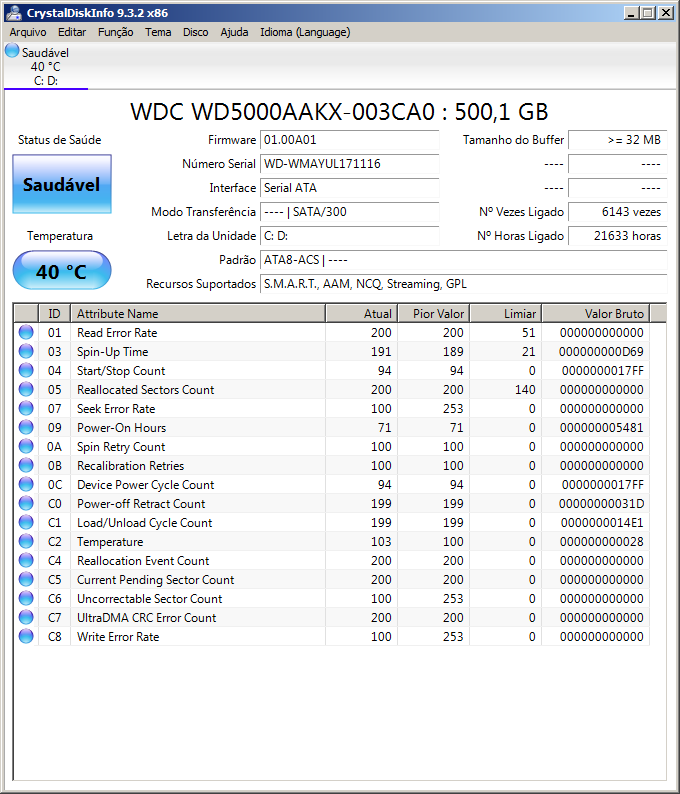Open the Idioma (Language) menu
The height and width of the screenshot is (794, 680).
point(305,32)
